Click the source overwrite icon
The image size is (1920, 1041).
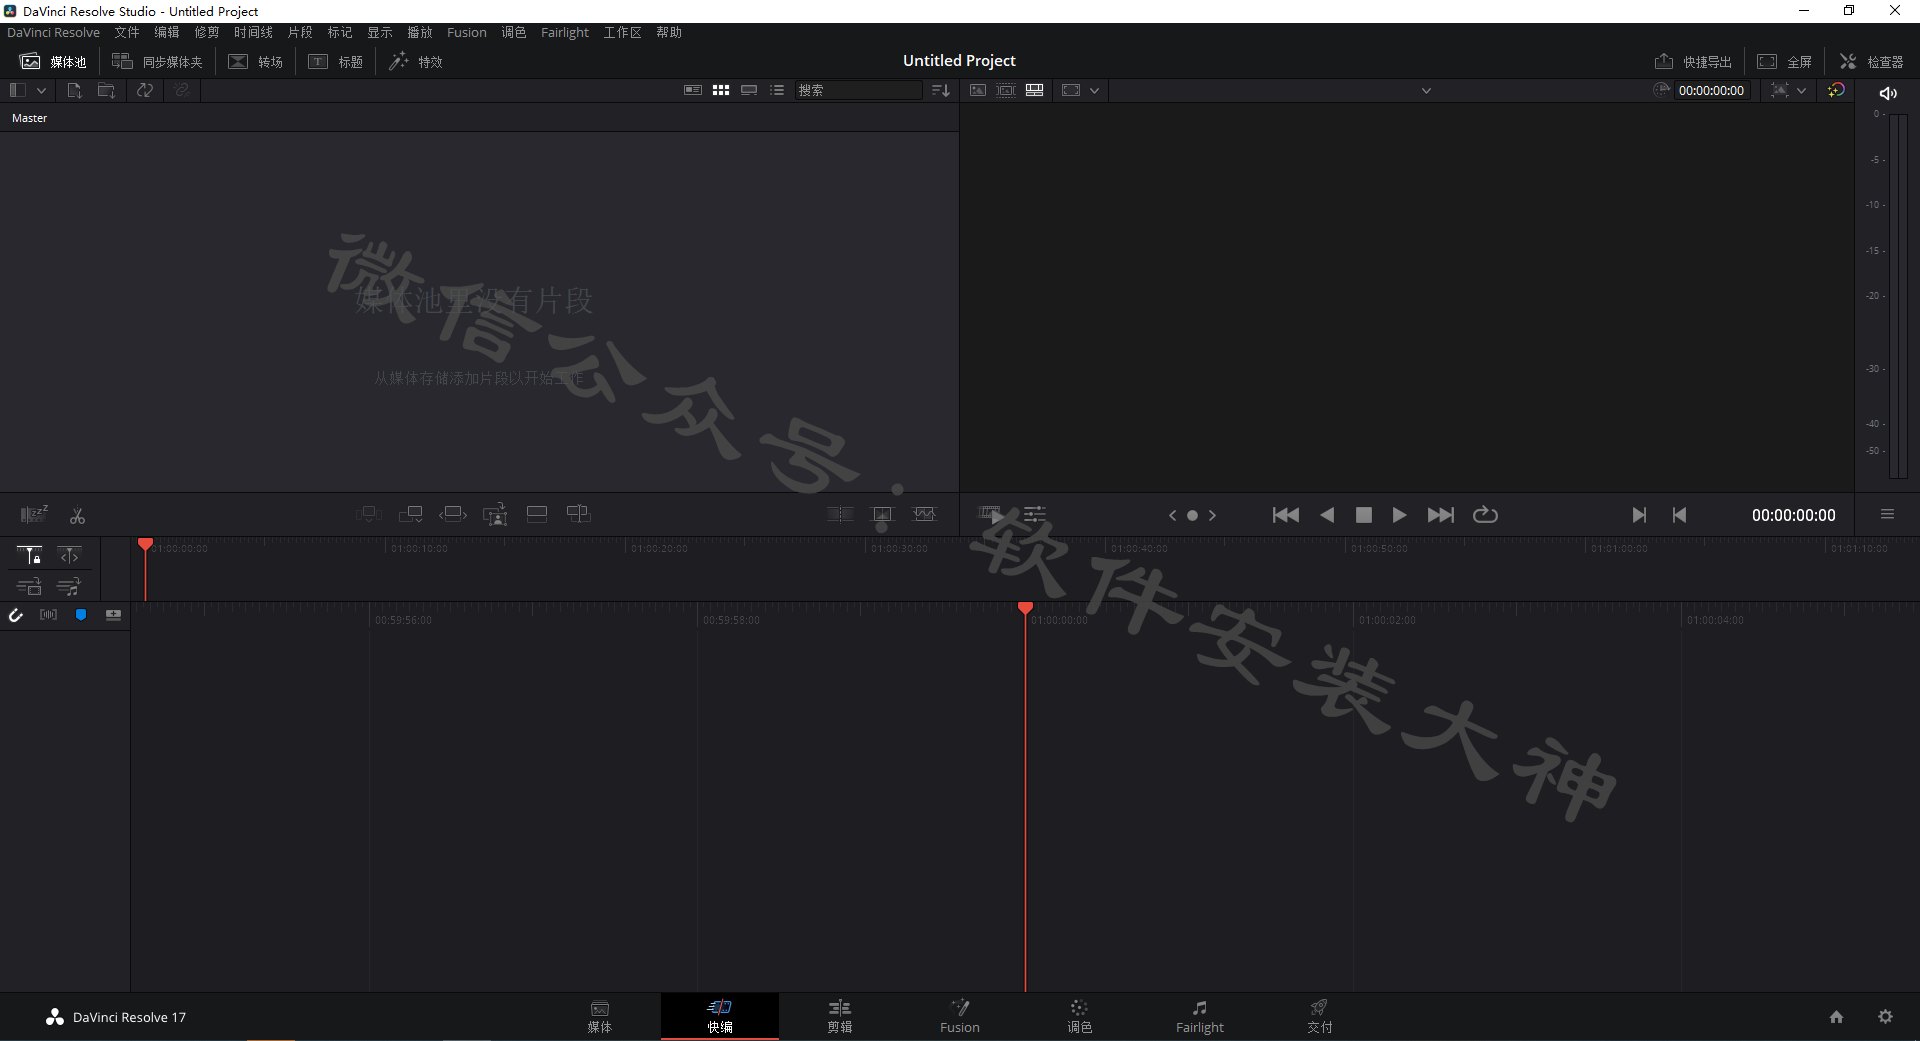coord(579,514)
